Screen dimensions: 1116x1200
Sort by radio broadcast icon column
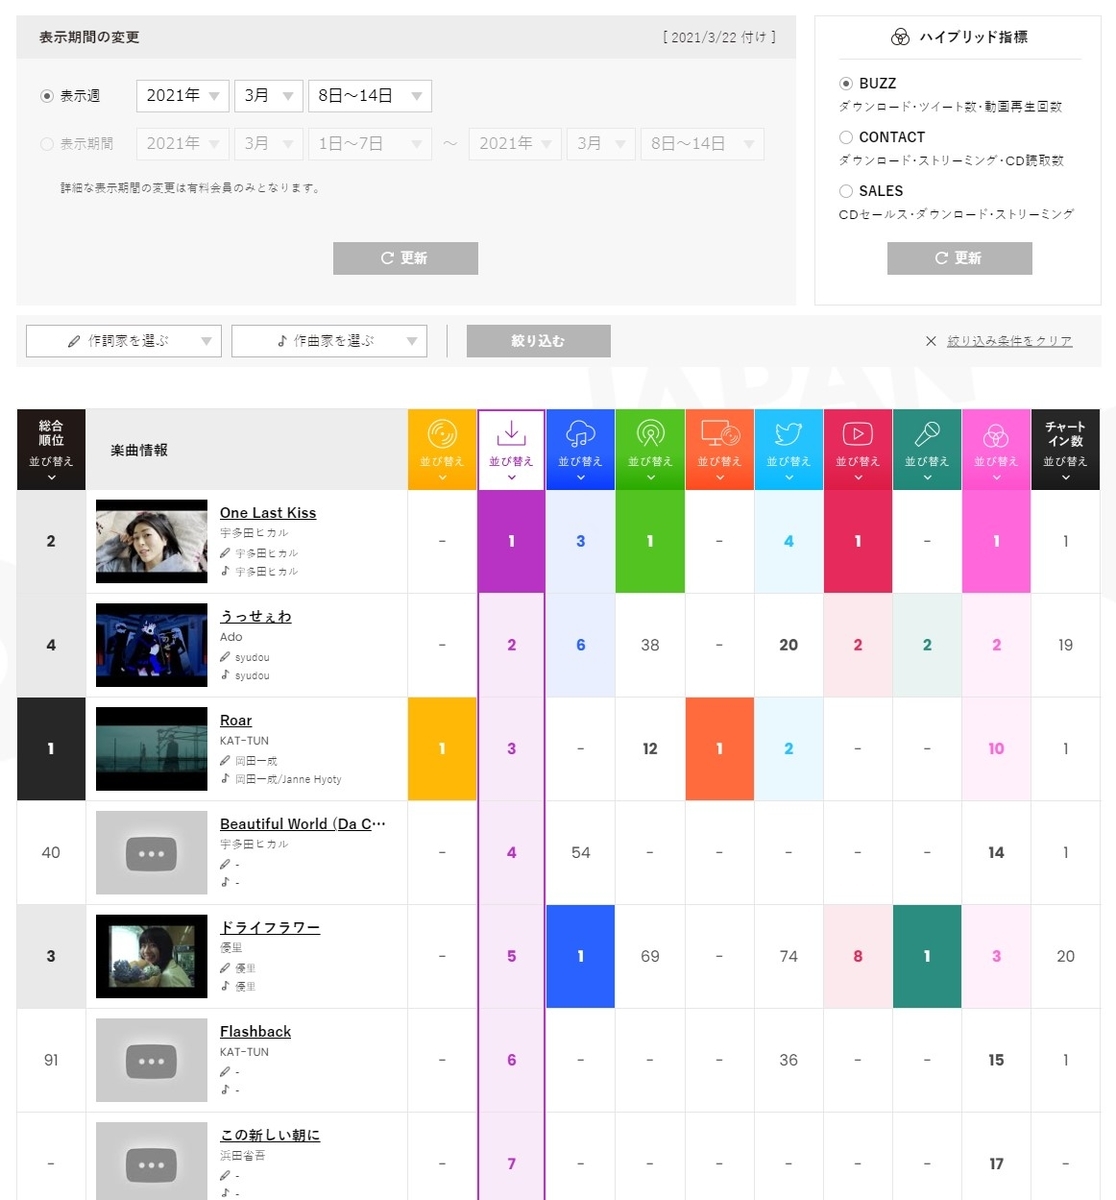(x=650, y=449)
